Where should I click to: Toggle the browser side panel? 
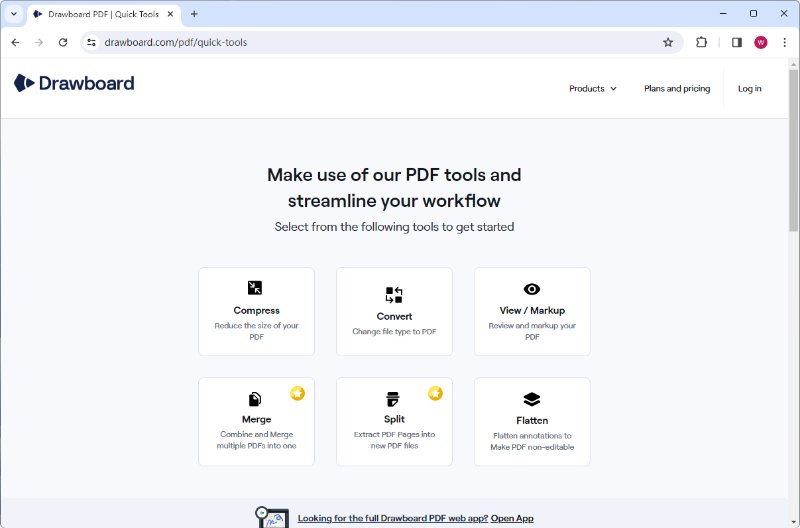(736, 42)
